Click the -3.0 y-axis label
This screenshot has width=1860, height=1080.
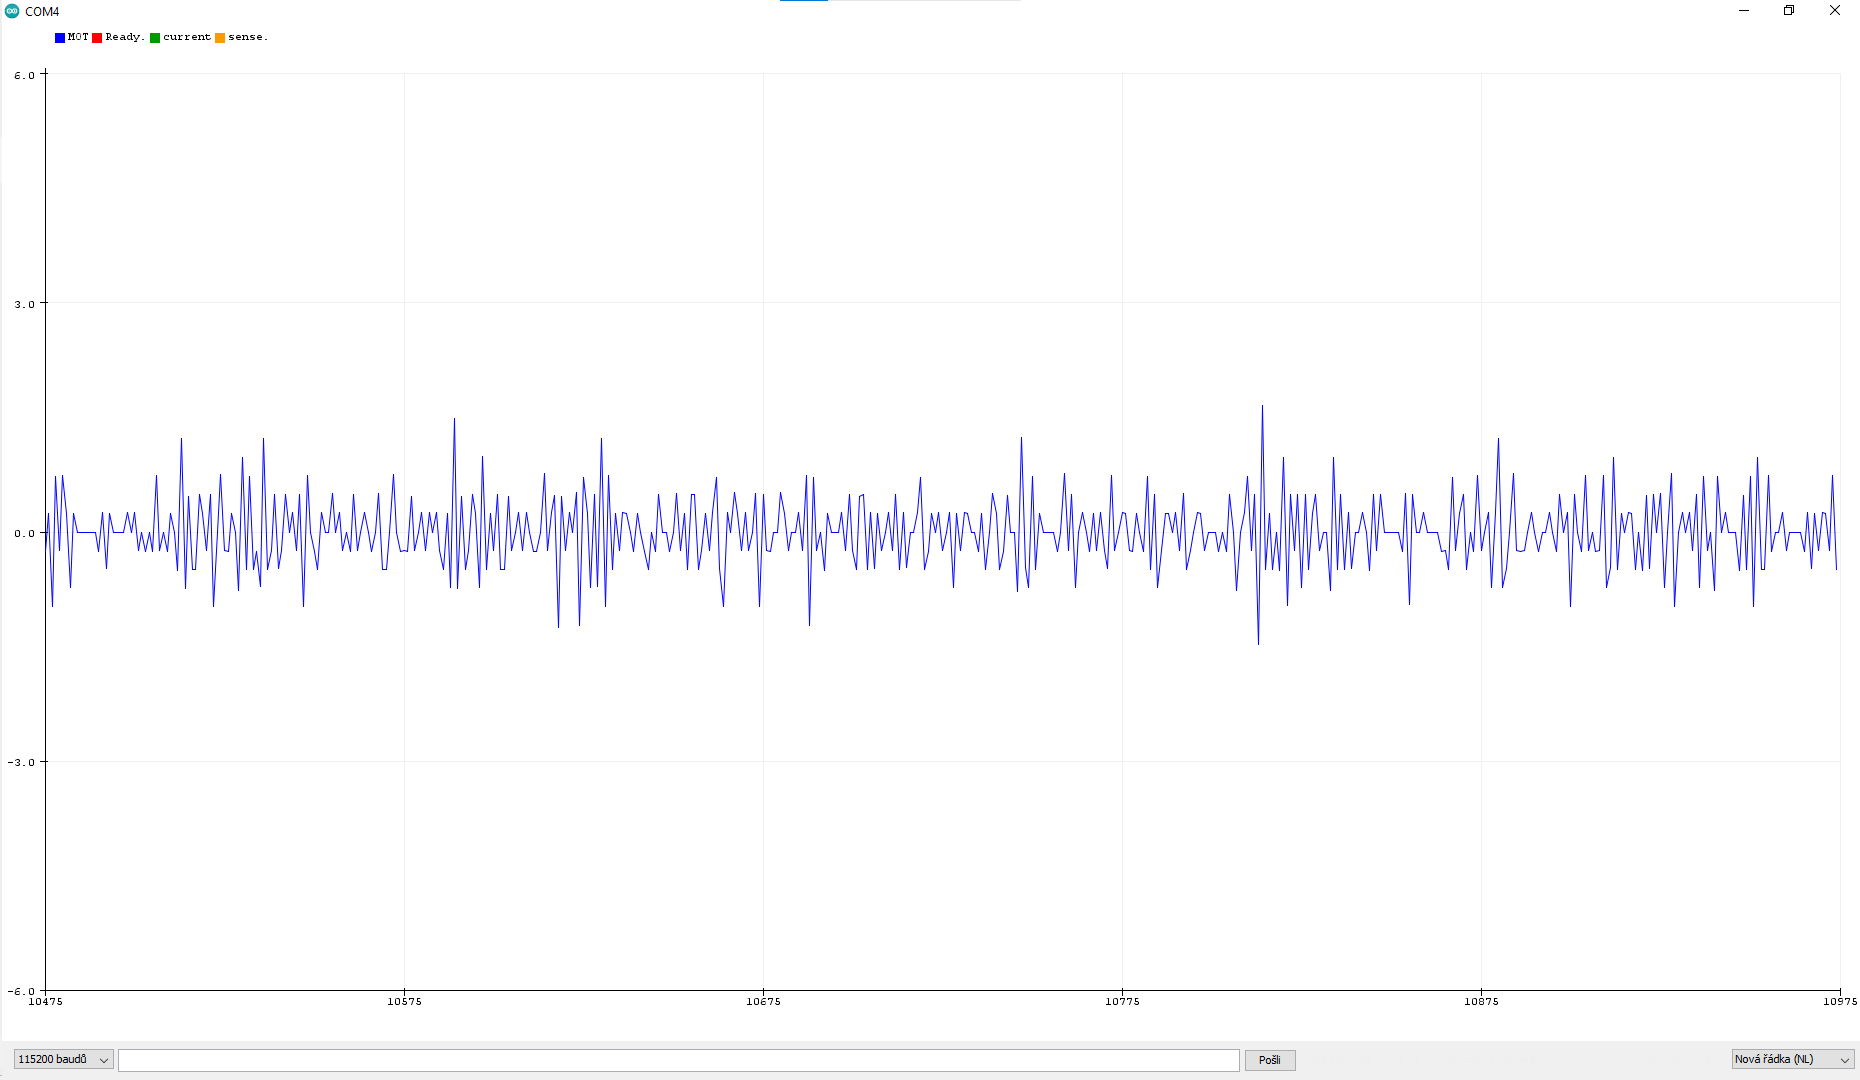coord(21,762)
